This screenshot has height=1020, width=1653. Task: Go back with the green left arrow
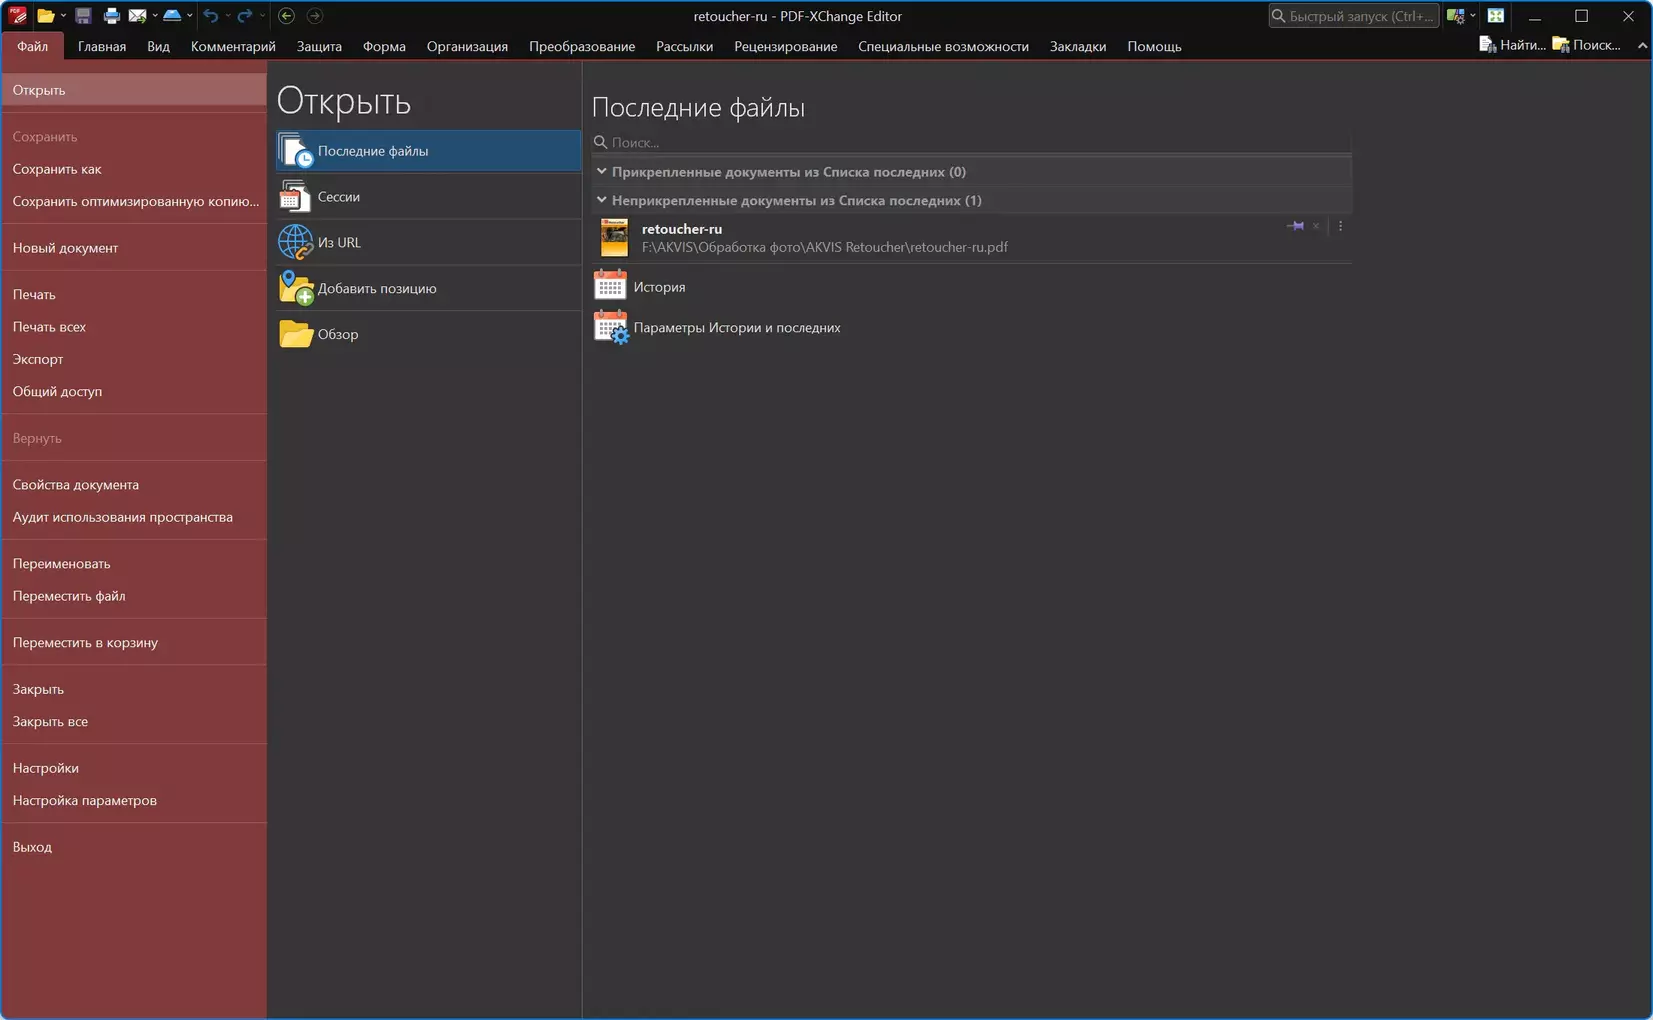287,16
